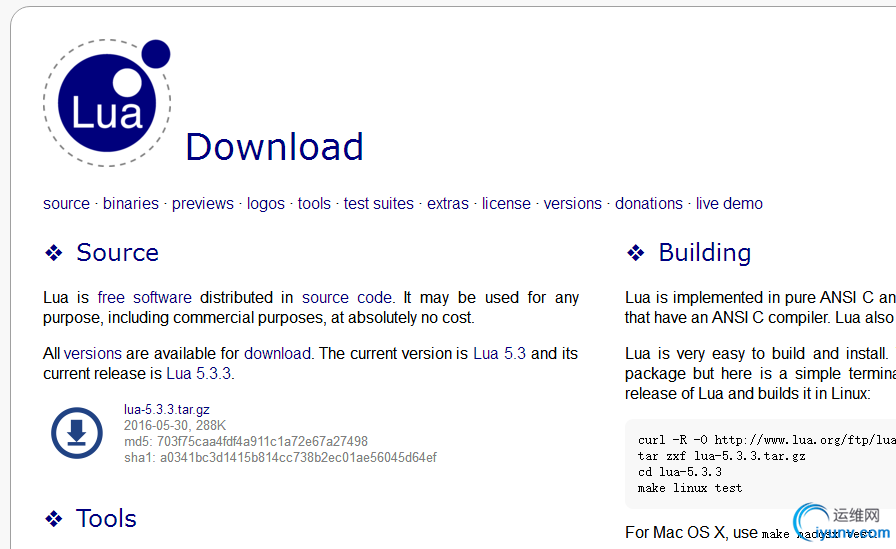Open the 'Lua 5.3' version link

499,354
